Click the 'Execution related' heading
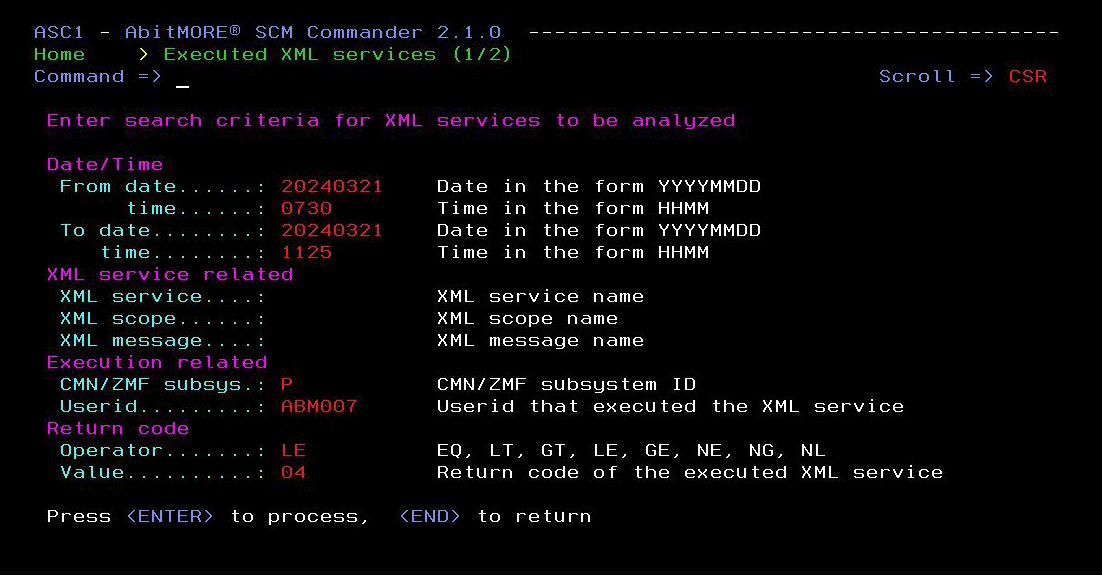Viewport: 1102px width, 575px height. click(x=157, y=363)
